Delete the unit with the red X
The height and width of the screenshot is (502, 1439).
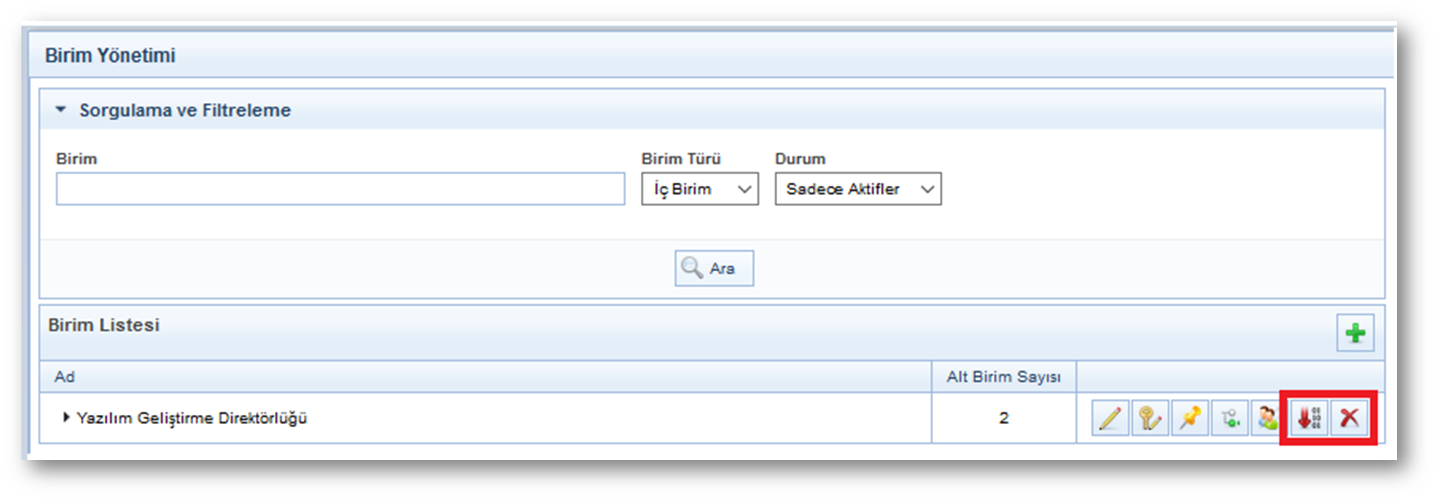(x=1349, y=419)
